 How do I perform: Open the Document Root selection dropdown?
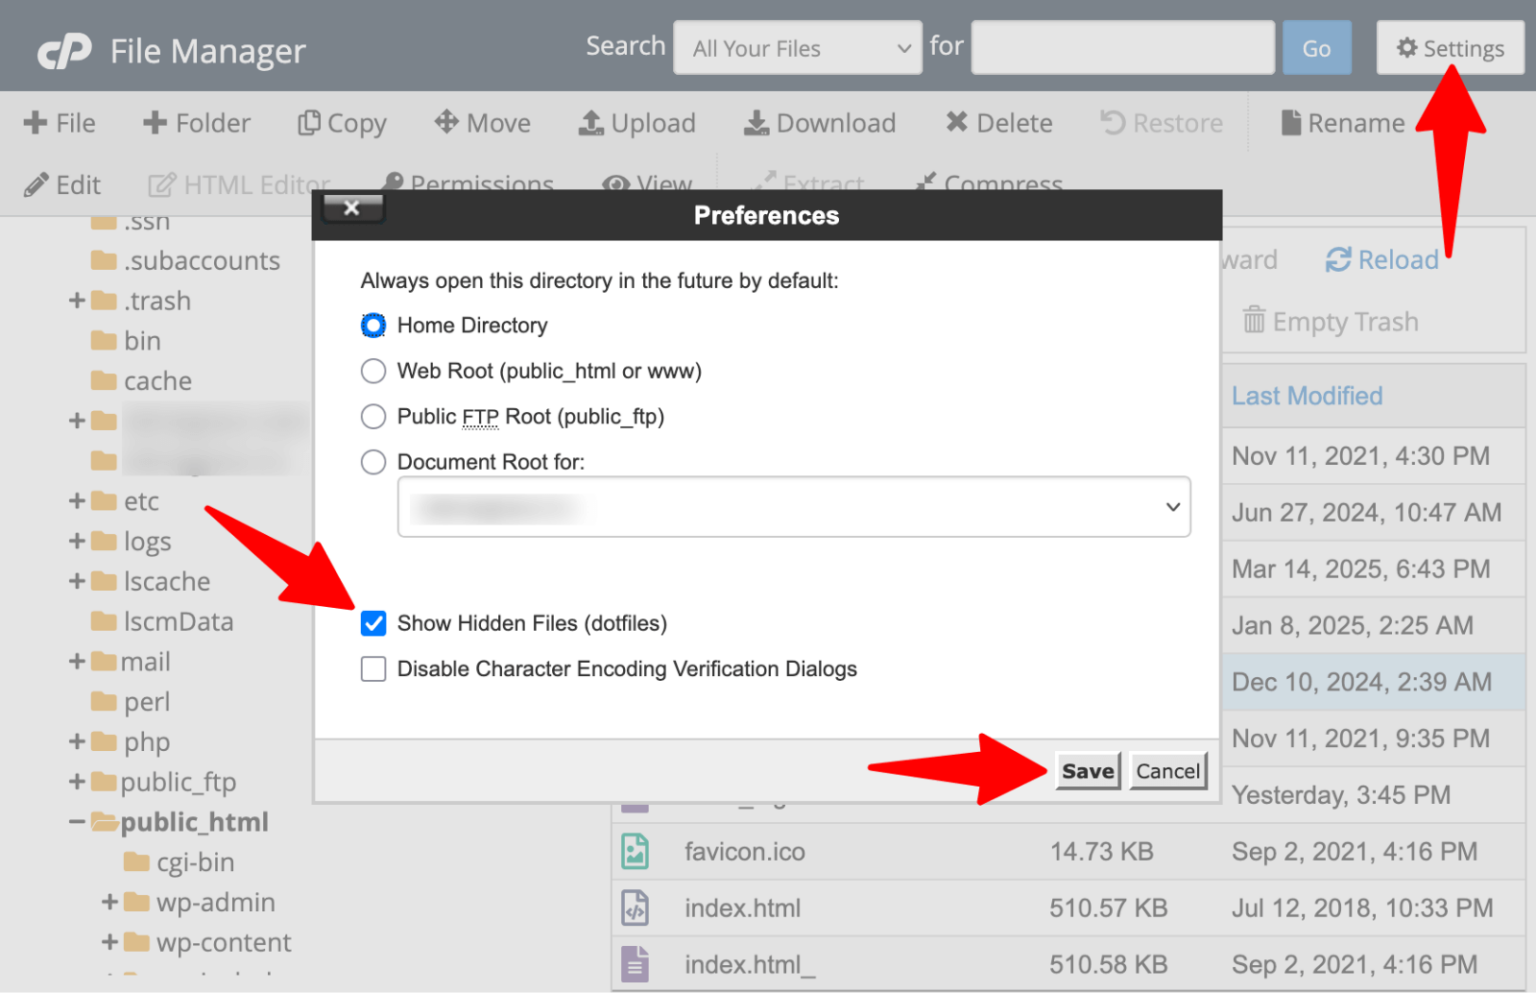point(794,507)
